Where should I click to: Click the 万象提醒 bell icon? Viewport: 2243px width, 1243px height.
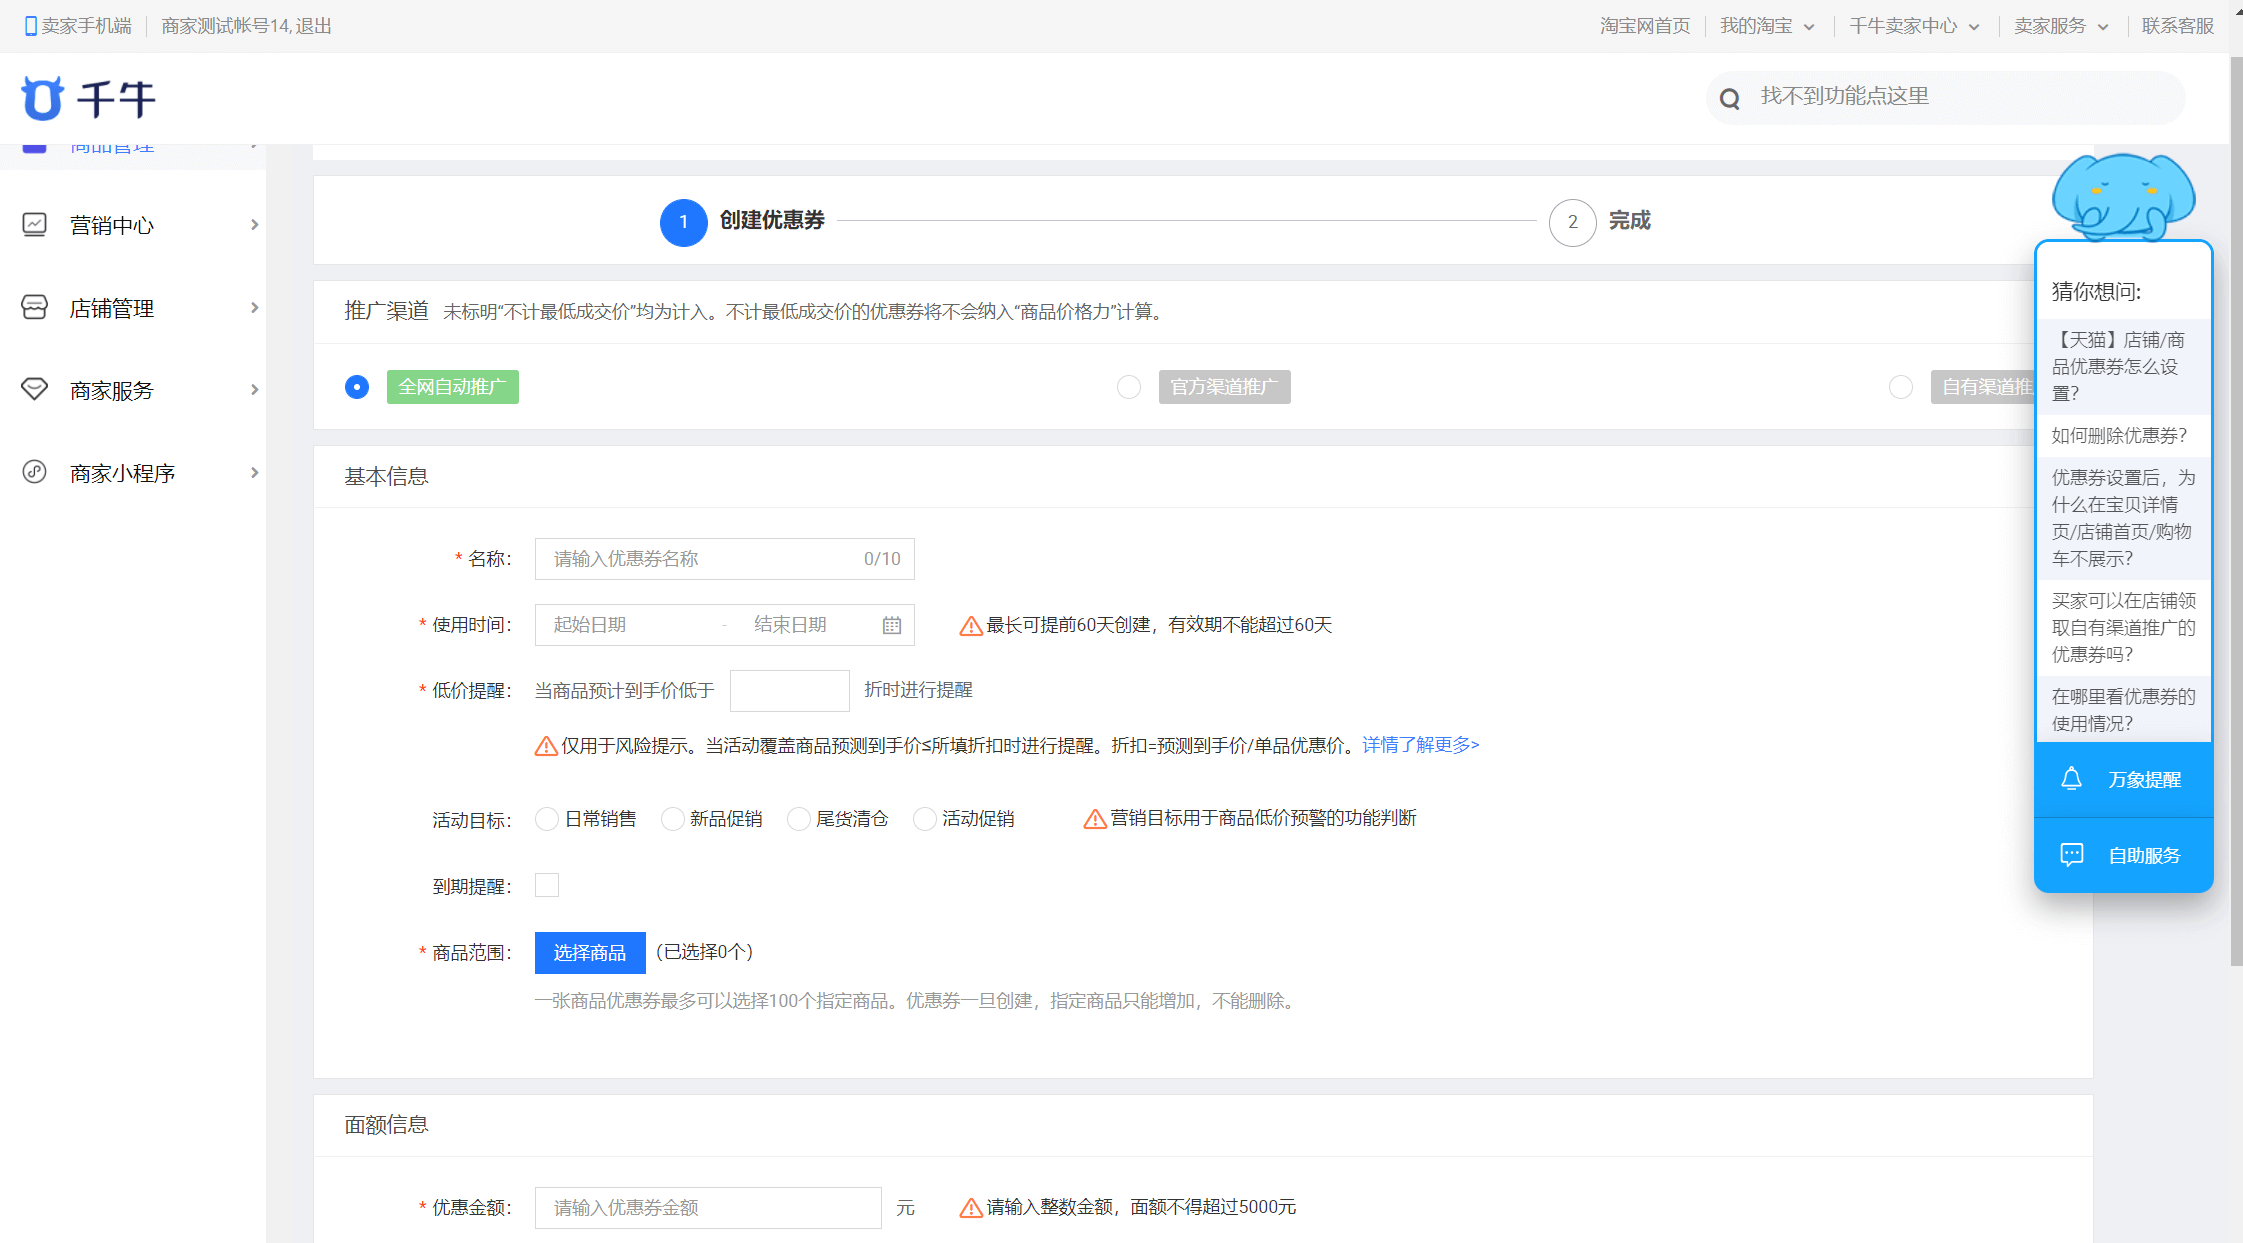coord(2071,779)
